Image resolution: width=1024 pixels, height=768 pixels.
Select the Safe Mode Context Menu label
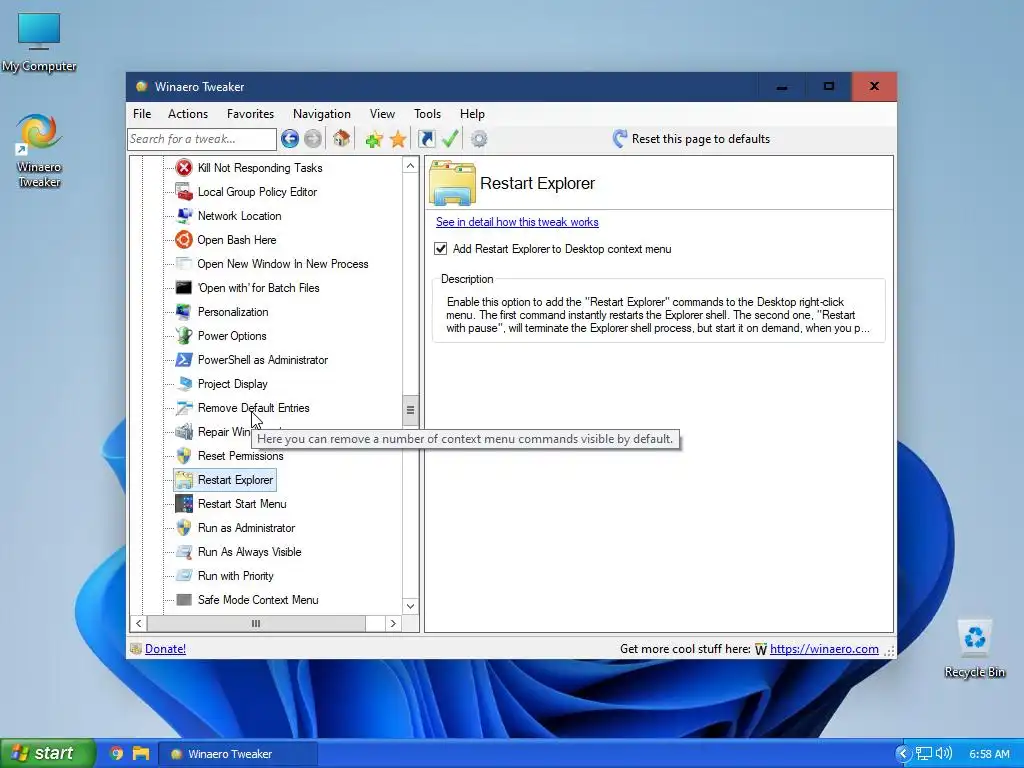click(x=258, y=600)
